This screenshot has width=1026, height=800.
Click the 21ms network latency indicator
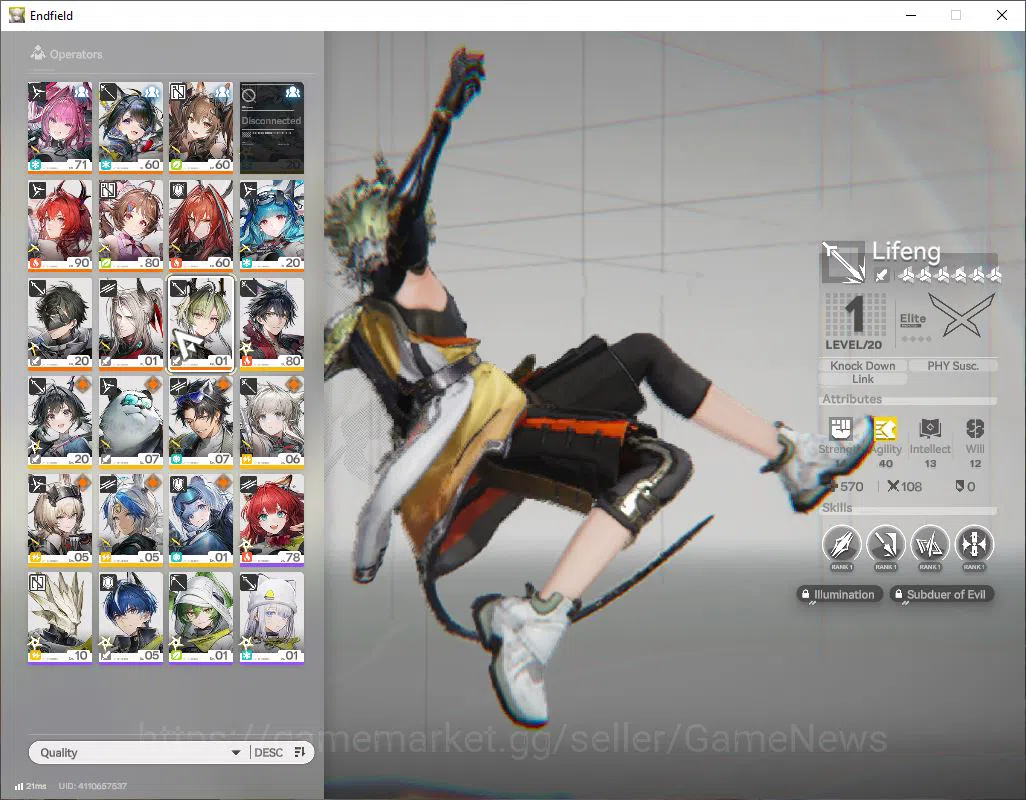[31, 786]
